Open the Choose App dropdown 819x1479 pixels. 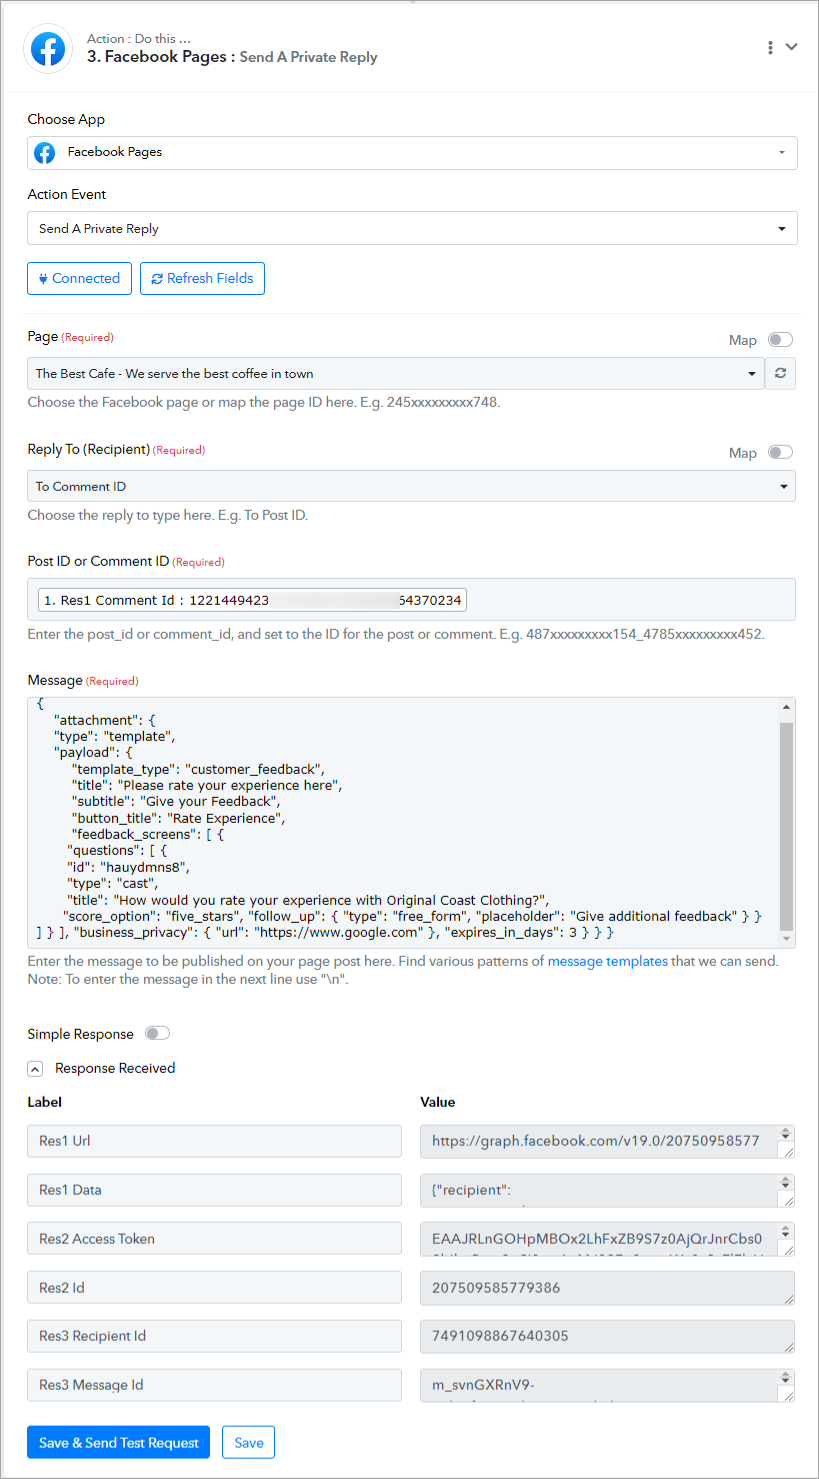pyautogui.click(x=412, y=152)
